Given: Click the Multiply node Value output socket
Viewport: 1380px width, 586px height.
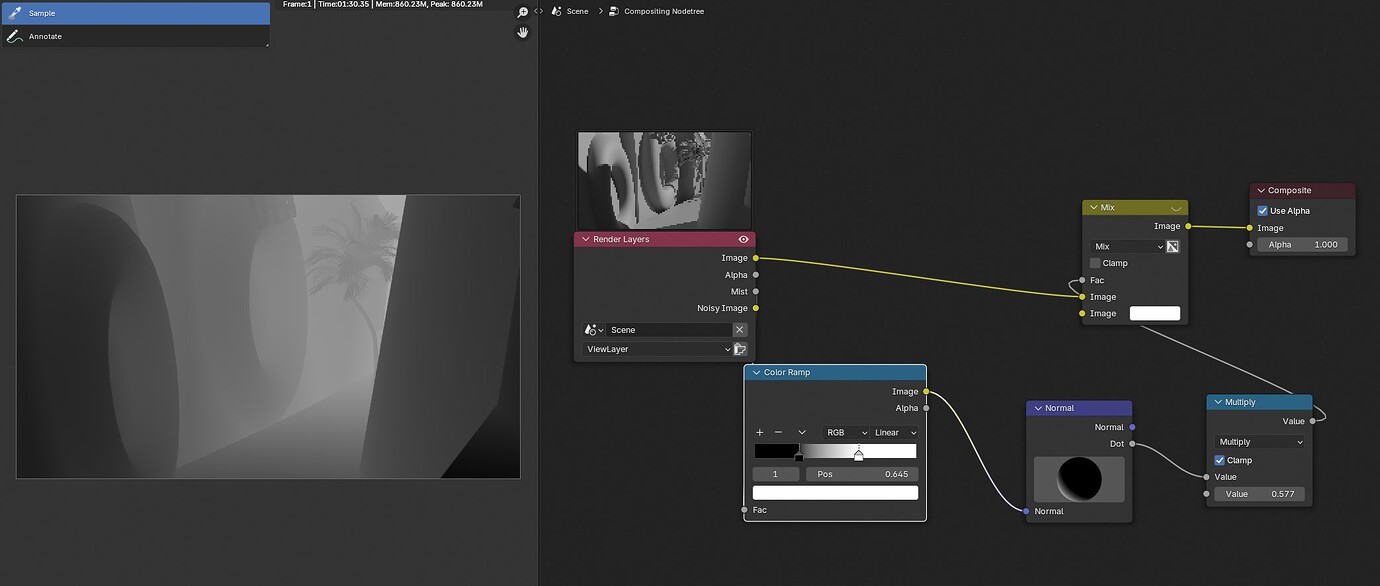Looking at the screenshot, I should (1312, 421).
